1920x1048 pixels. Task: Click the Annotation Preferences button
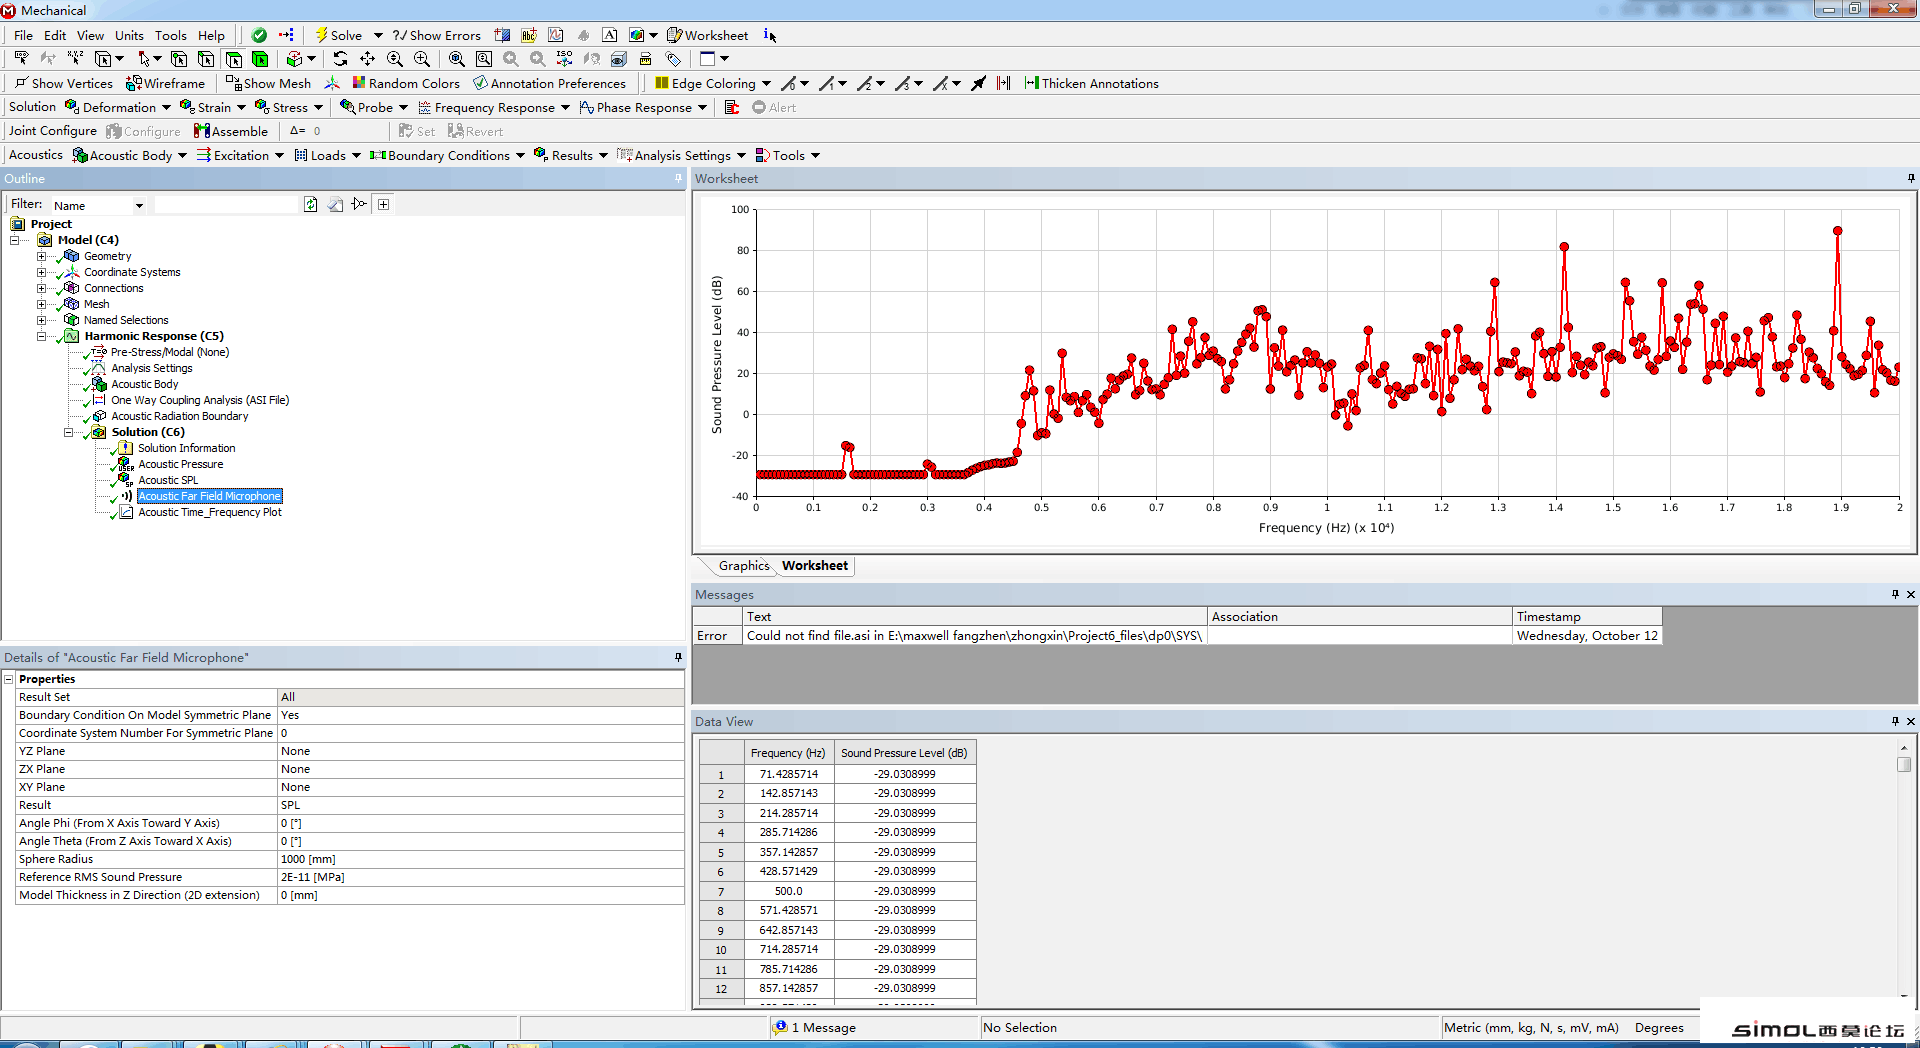pyautogui.click(x=550, y=83)
